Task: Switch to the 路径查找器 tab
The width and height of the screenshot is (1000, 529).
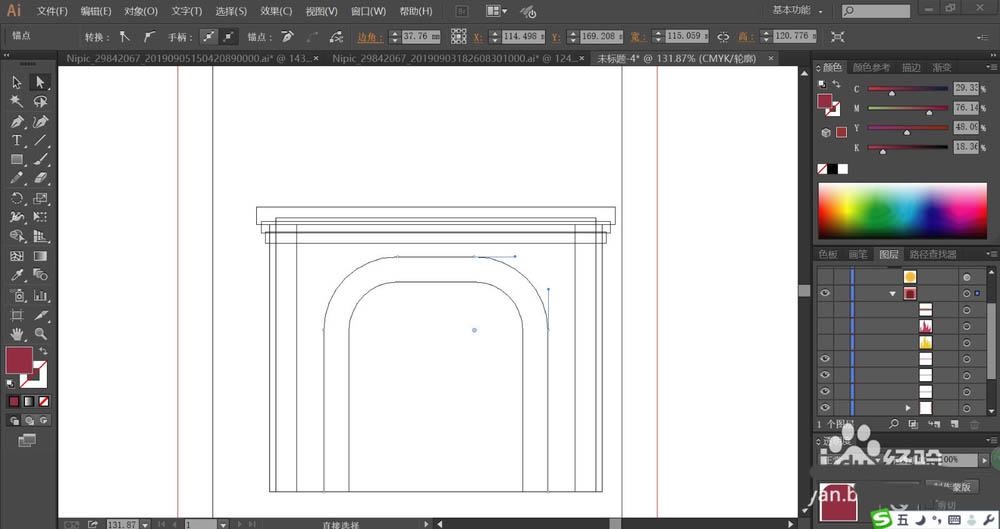Action: tap(933, 254)
